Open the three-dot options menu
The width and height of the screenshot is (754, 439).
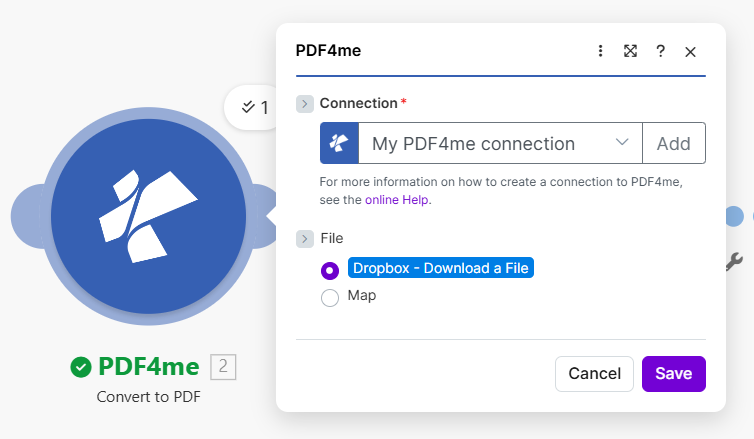pos(600,51)
